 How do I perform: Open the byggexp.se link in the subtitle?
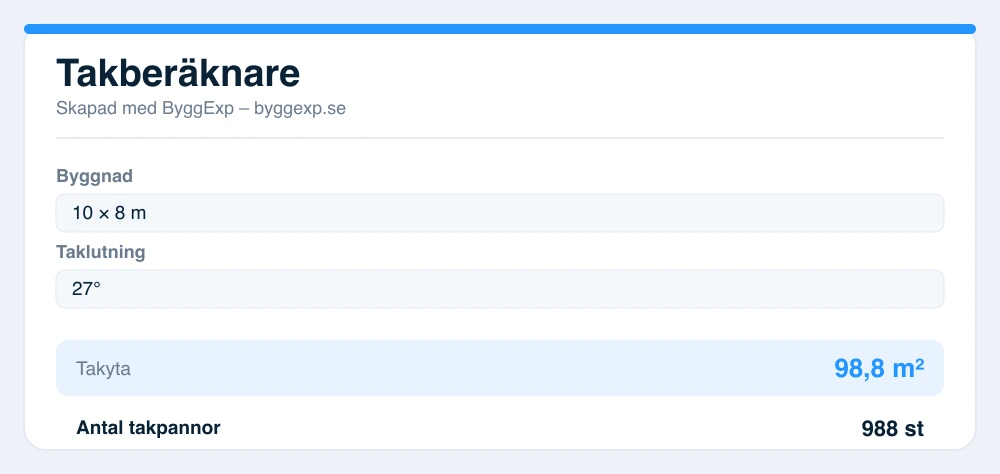[x=300, y=108]
